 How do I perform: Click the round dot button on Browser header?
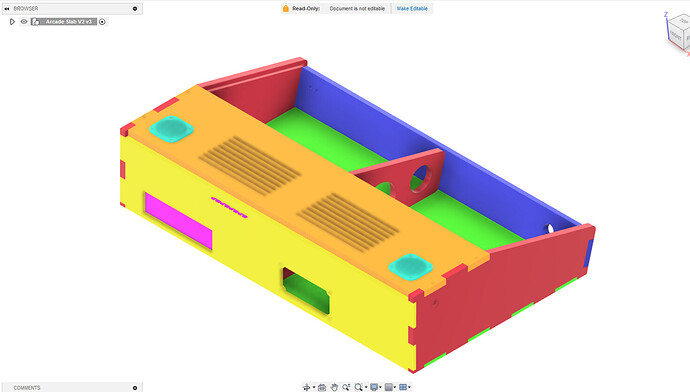click(135, 8)
